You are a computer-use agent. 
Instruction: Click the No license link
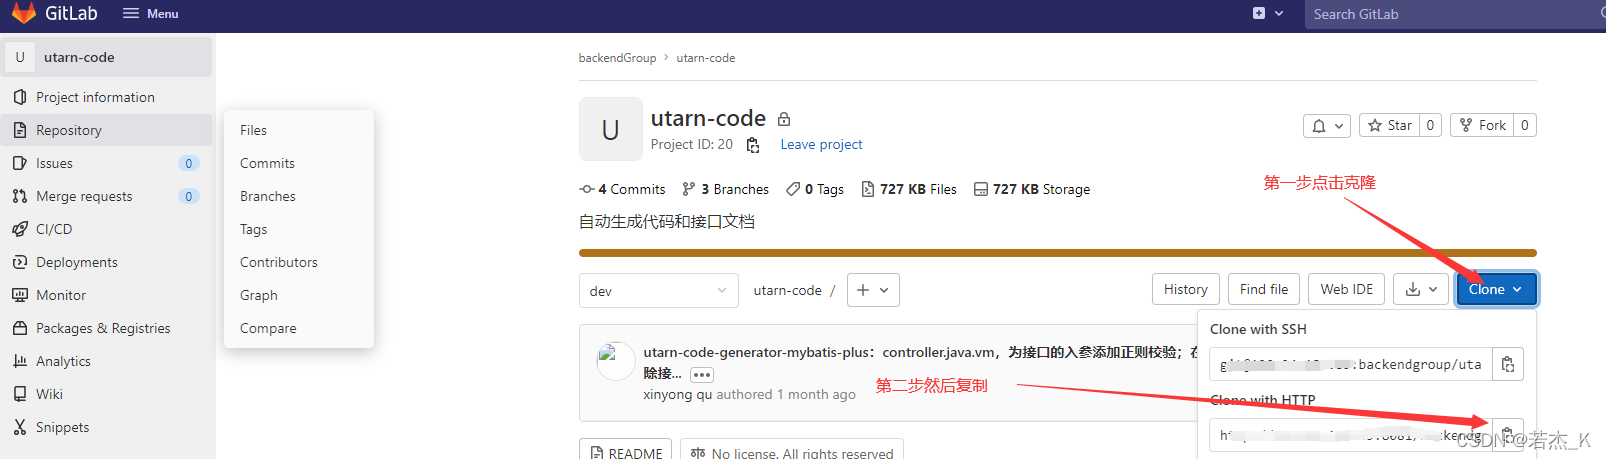coord(792,453)
